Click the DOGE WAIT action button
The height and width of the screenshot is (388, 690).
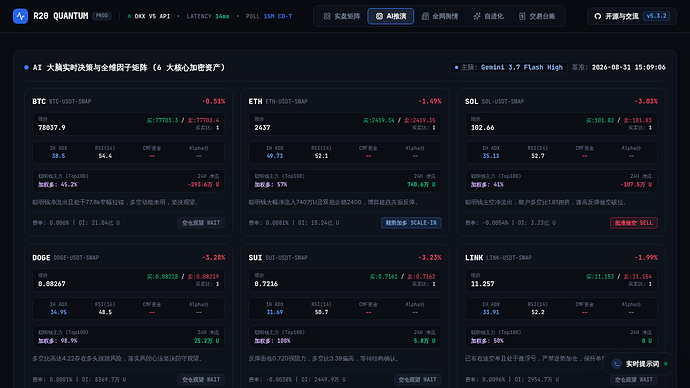[x=201, y=379]
